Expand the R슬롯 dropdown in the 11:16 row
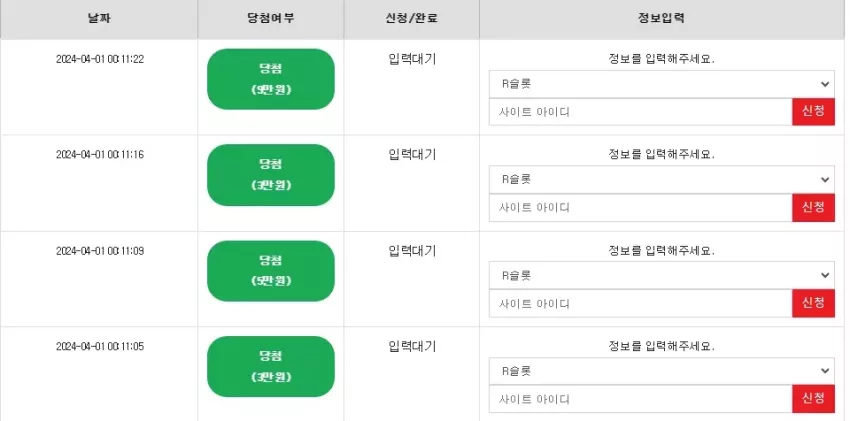The width and height of the screenshot is (850, 421). [x=661, y=179]
